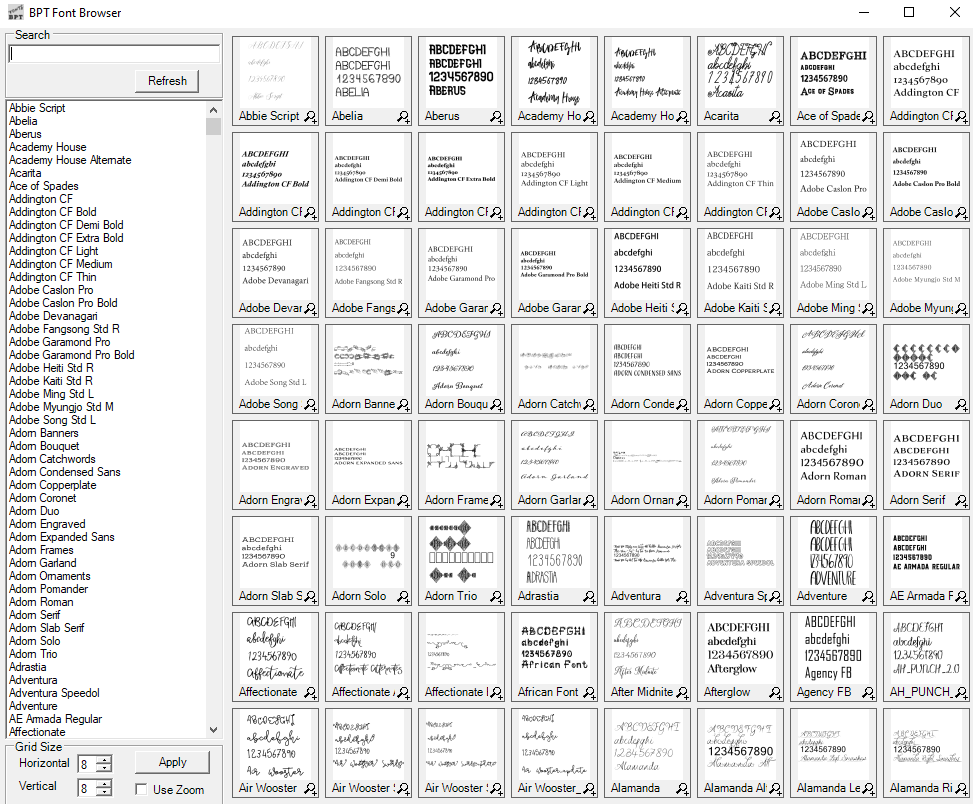The width and height of the screenshot is (973, 804).
Task: Decrease the Horizontal grid size with down arrow
Action: 105,767
